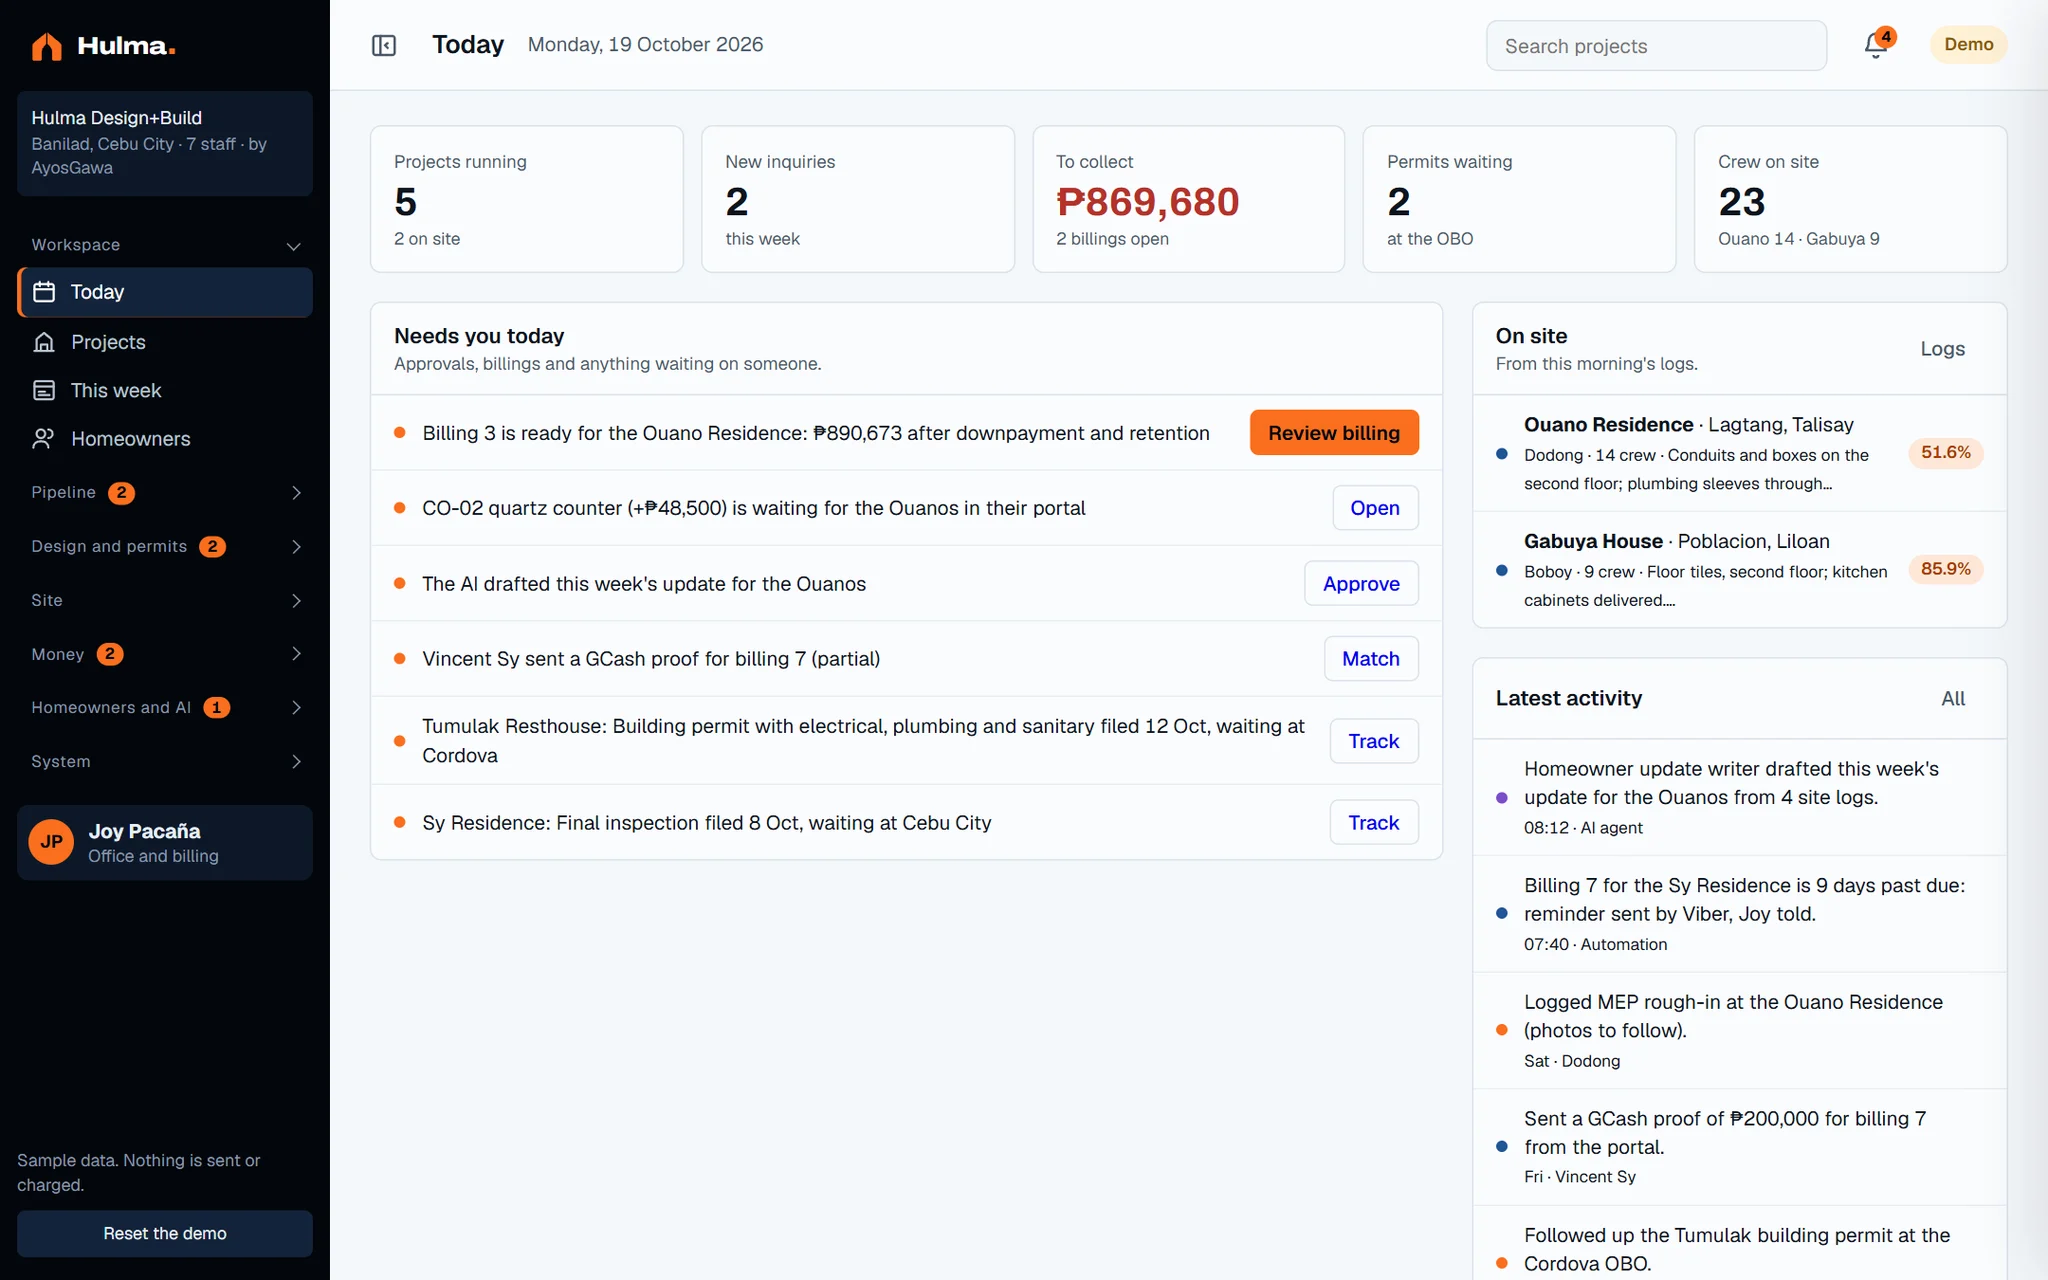Image resolution: width=2048 pixels, height=1280 pixels.
Task: Click the Demo badge in header
Action: click(x=1968, y=45)
